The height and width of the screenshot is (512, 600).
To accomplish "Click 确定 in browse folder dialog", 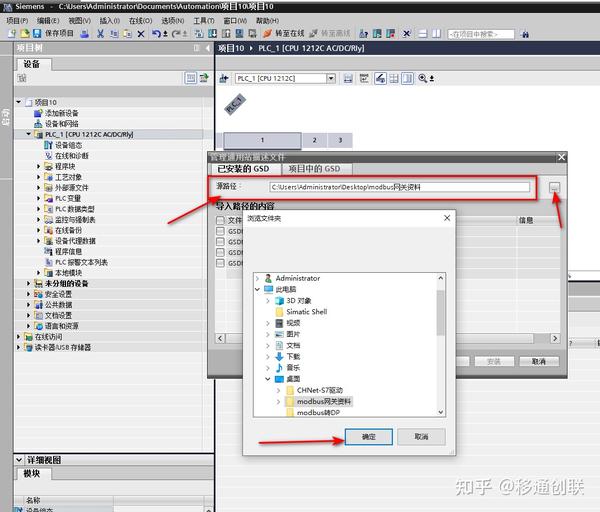I will pos(368,437).
